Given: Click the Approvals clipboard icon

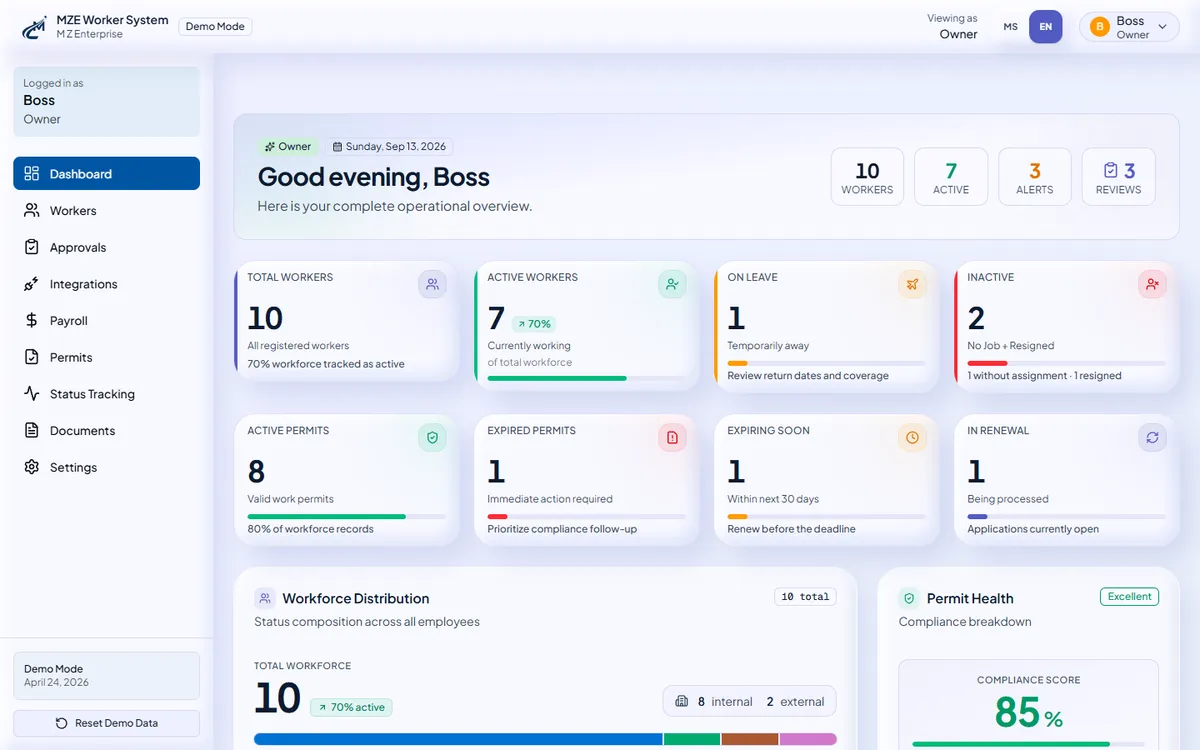Looking at the screenshot, I should tap(32, 247).
